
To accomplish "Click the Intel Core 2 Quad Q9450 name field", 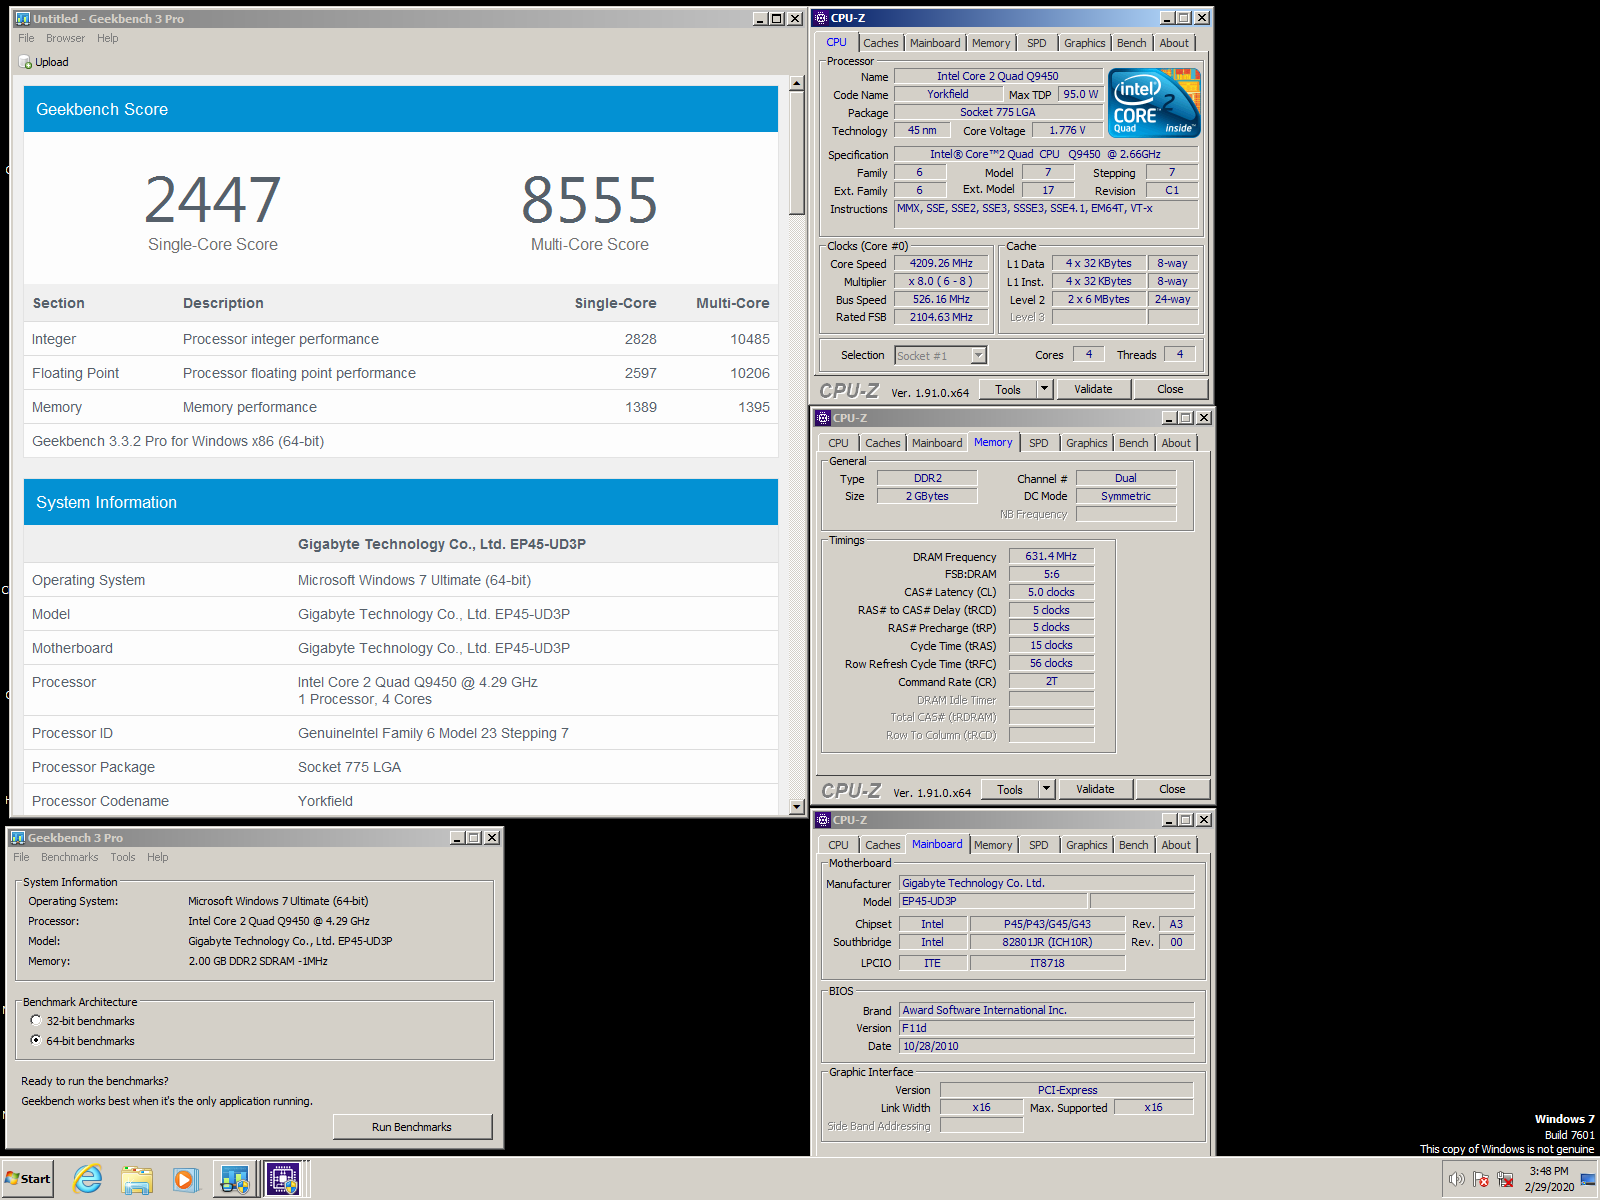I will (x=998, y=76).
